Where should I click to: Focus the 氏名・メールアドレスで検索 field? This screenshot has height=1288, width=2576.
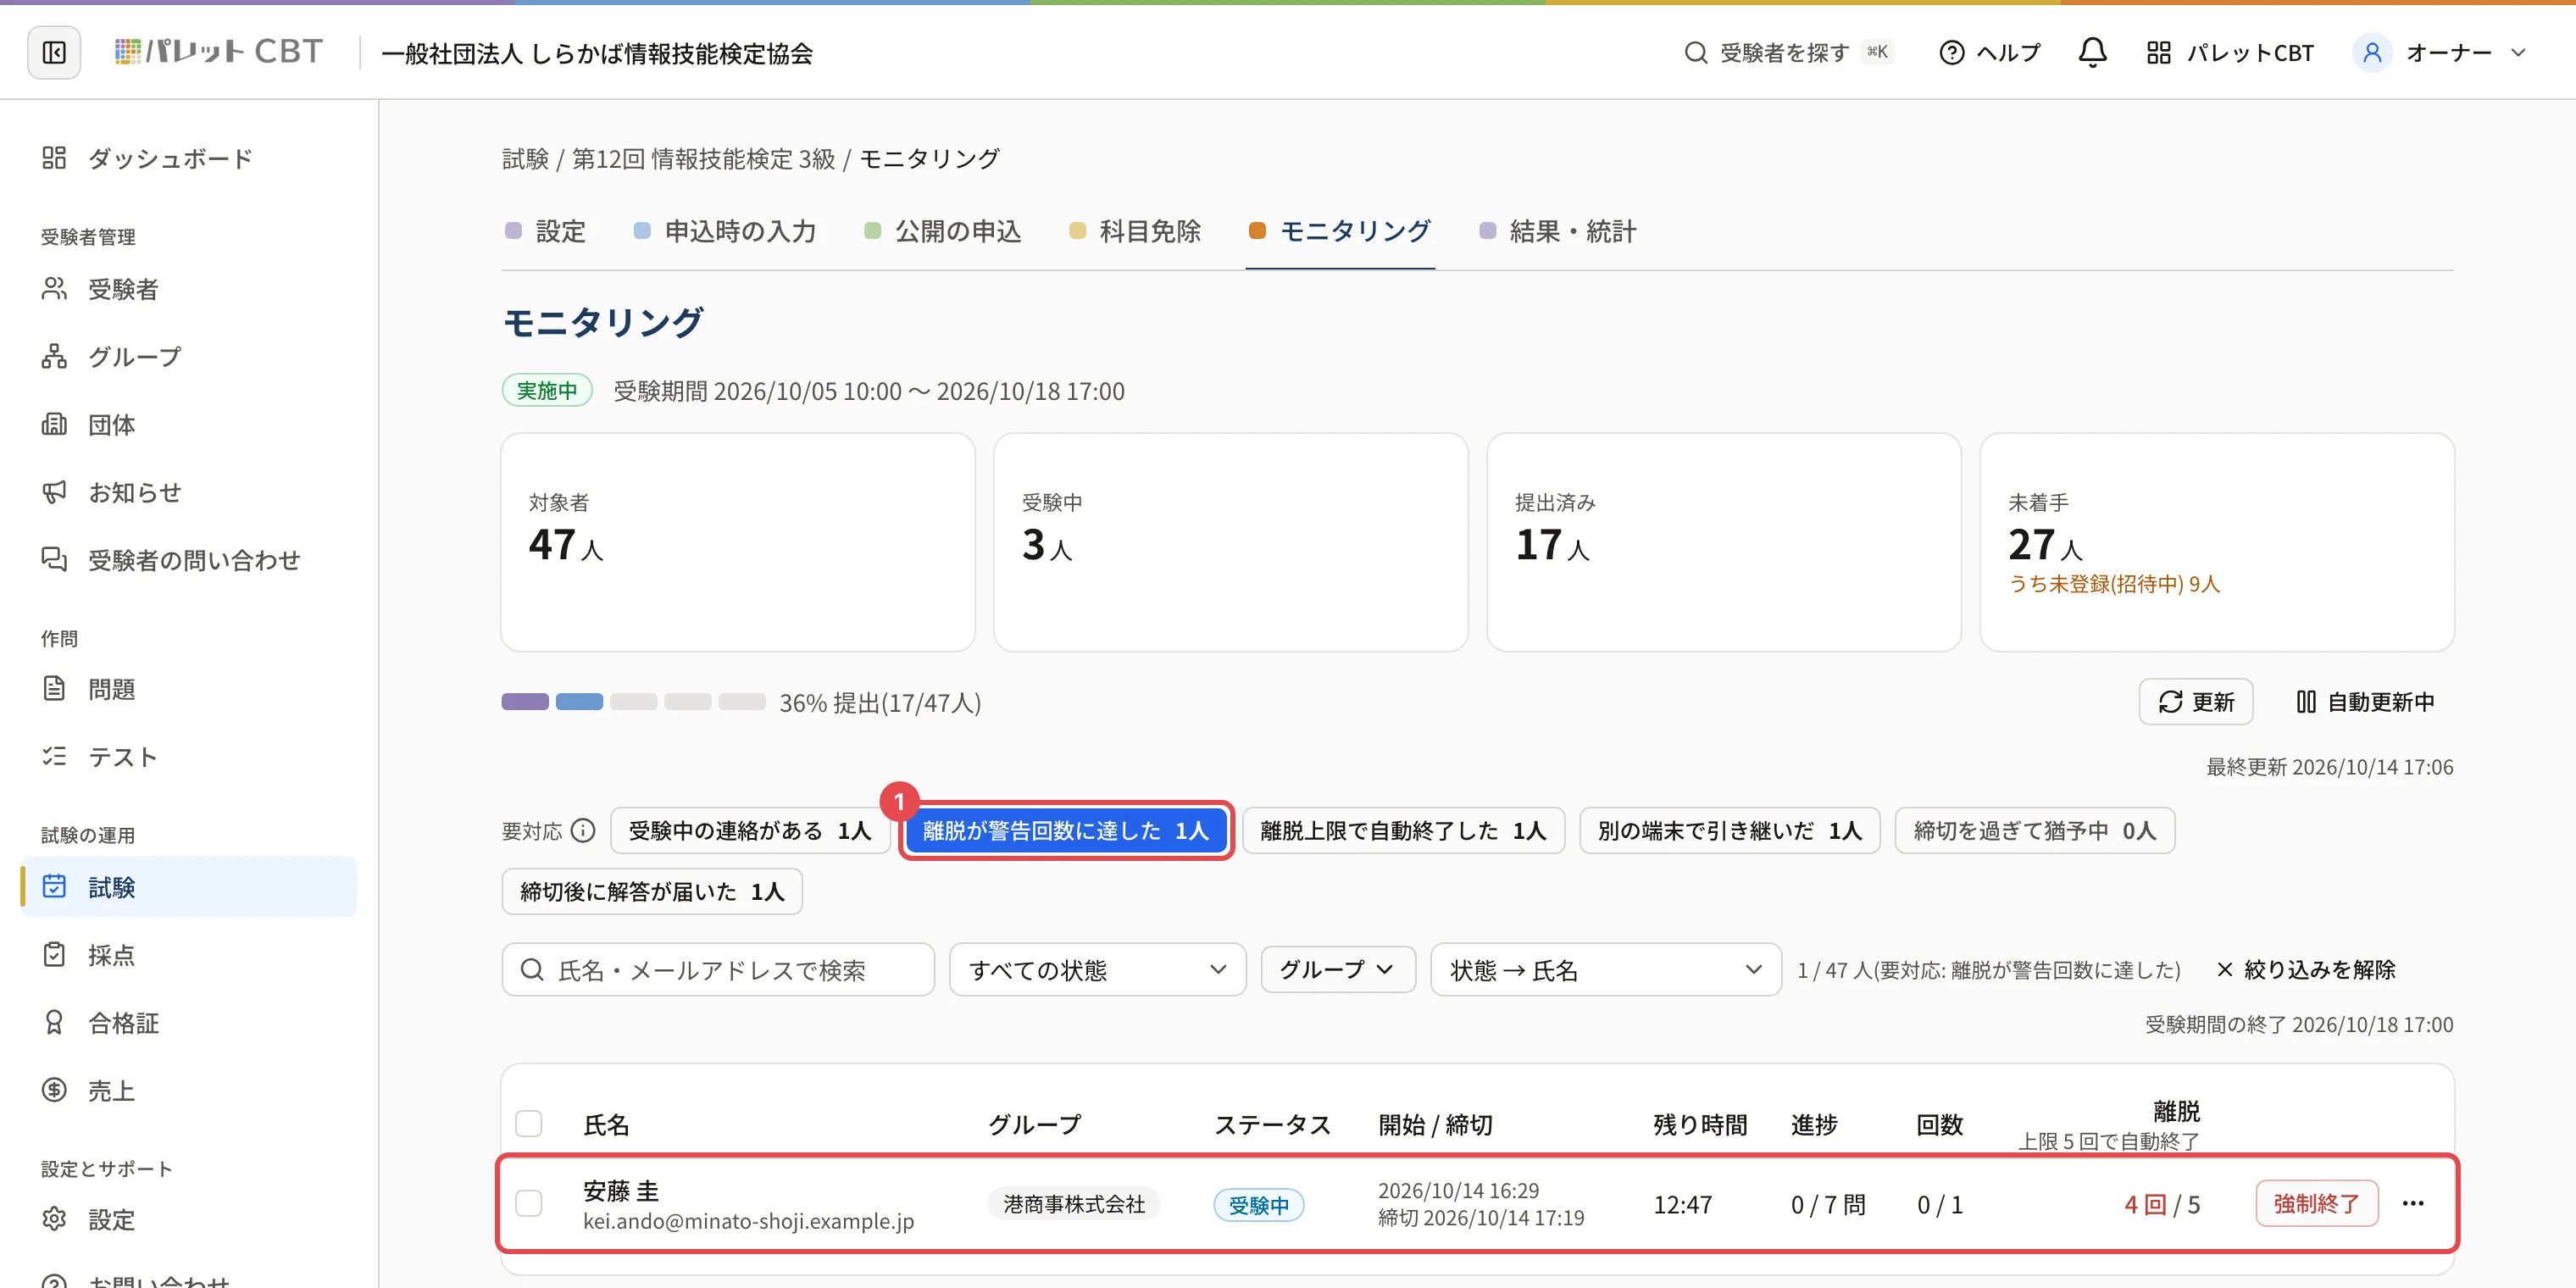pyautogui.click(x=718, y=969)
